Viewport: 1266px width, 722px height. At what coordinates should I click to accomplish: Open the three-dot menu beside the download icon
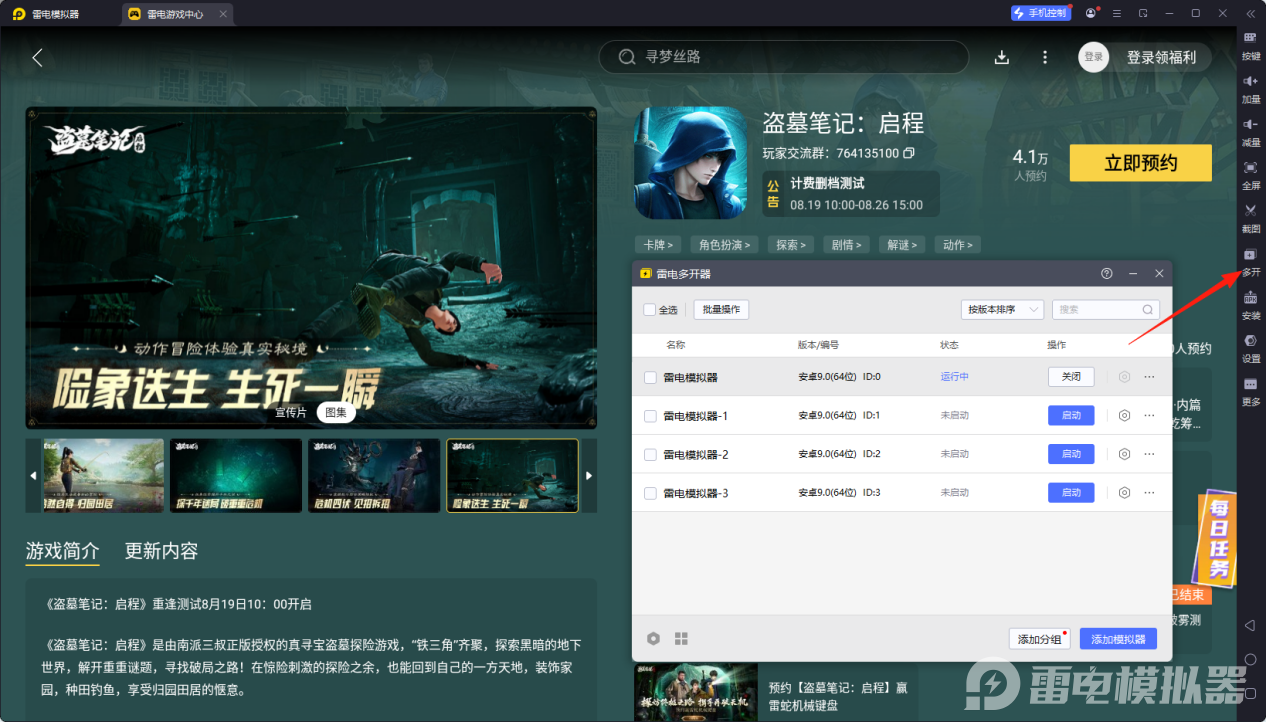pos(1045,57)
